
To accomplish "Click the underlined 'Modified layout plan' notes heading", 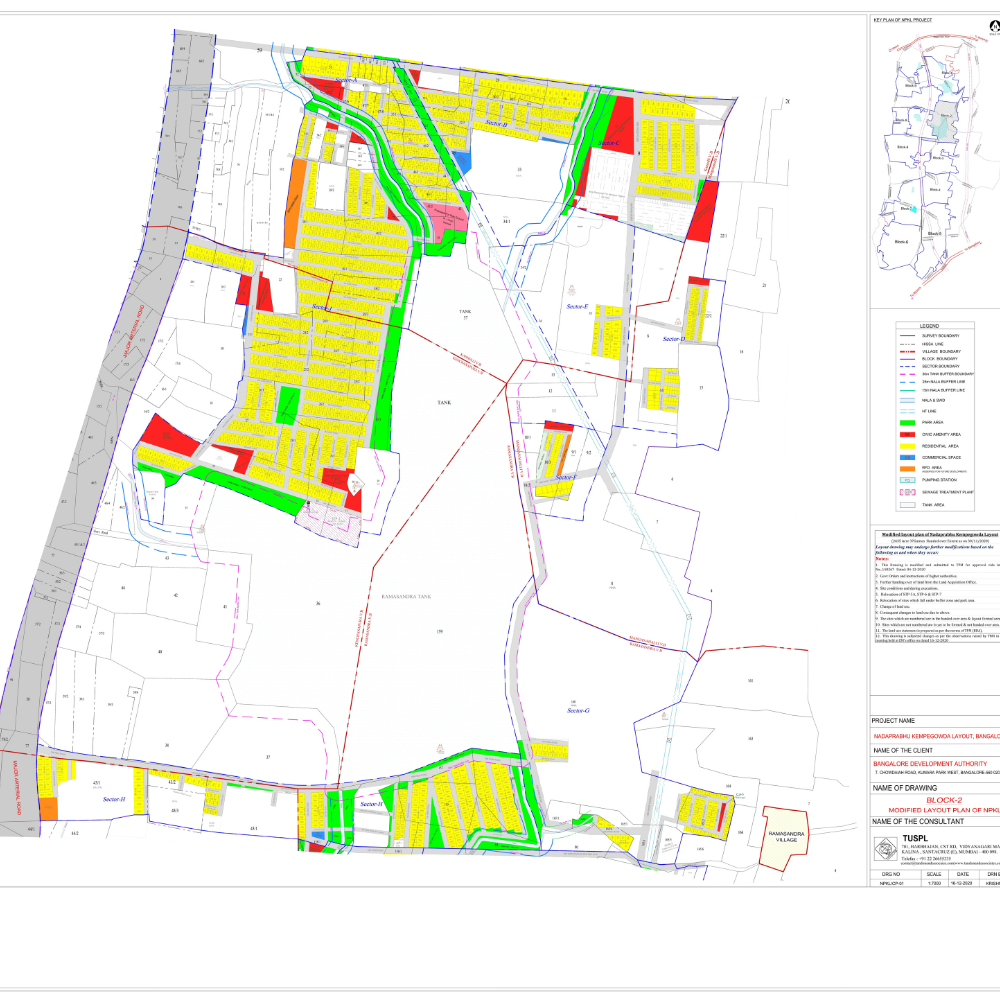I will pos(940,534).
